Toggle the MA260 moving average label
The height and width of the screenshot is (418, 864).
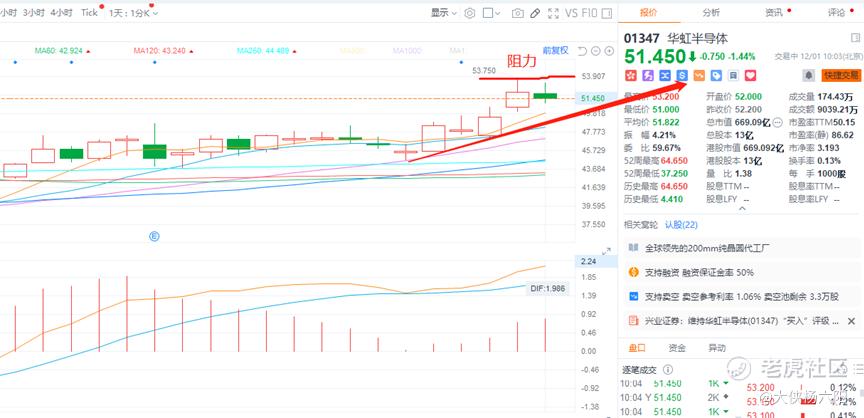pos(263,51)
